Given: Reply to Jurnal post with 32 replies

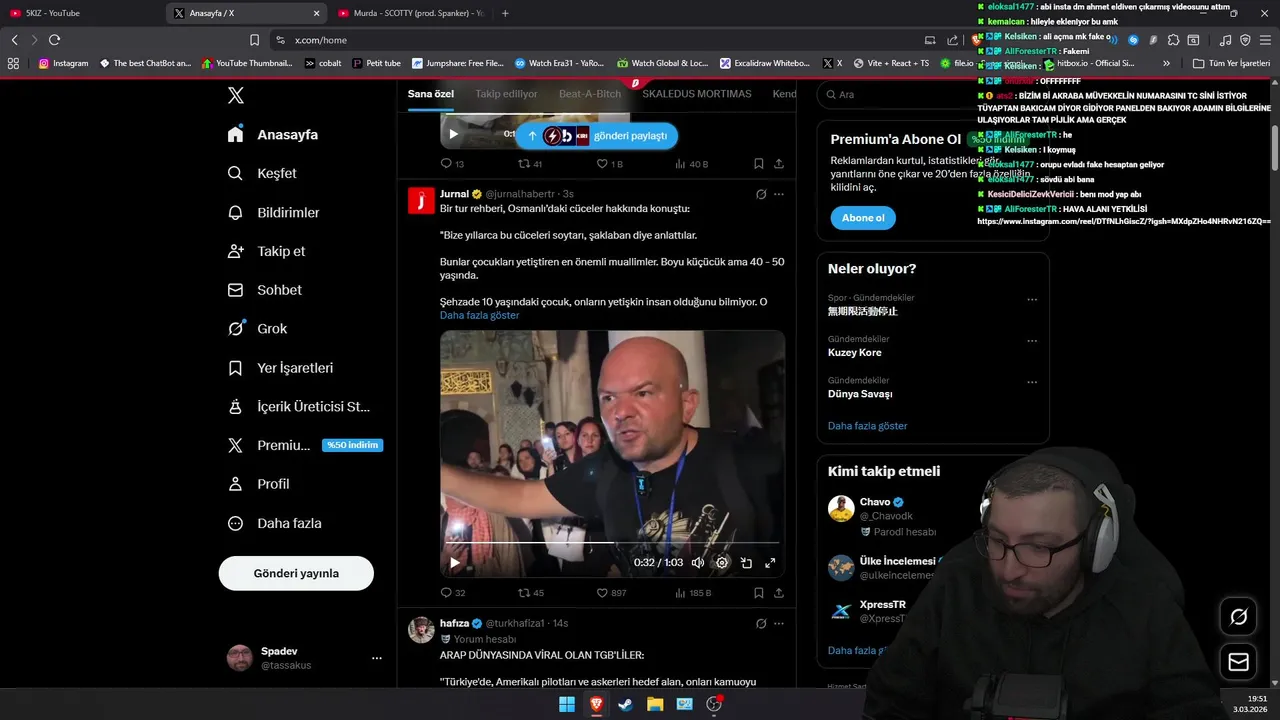Looking at the screenshot, I should click(x=453, y=592).
